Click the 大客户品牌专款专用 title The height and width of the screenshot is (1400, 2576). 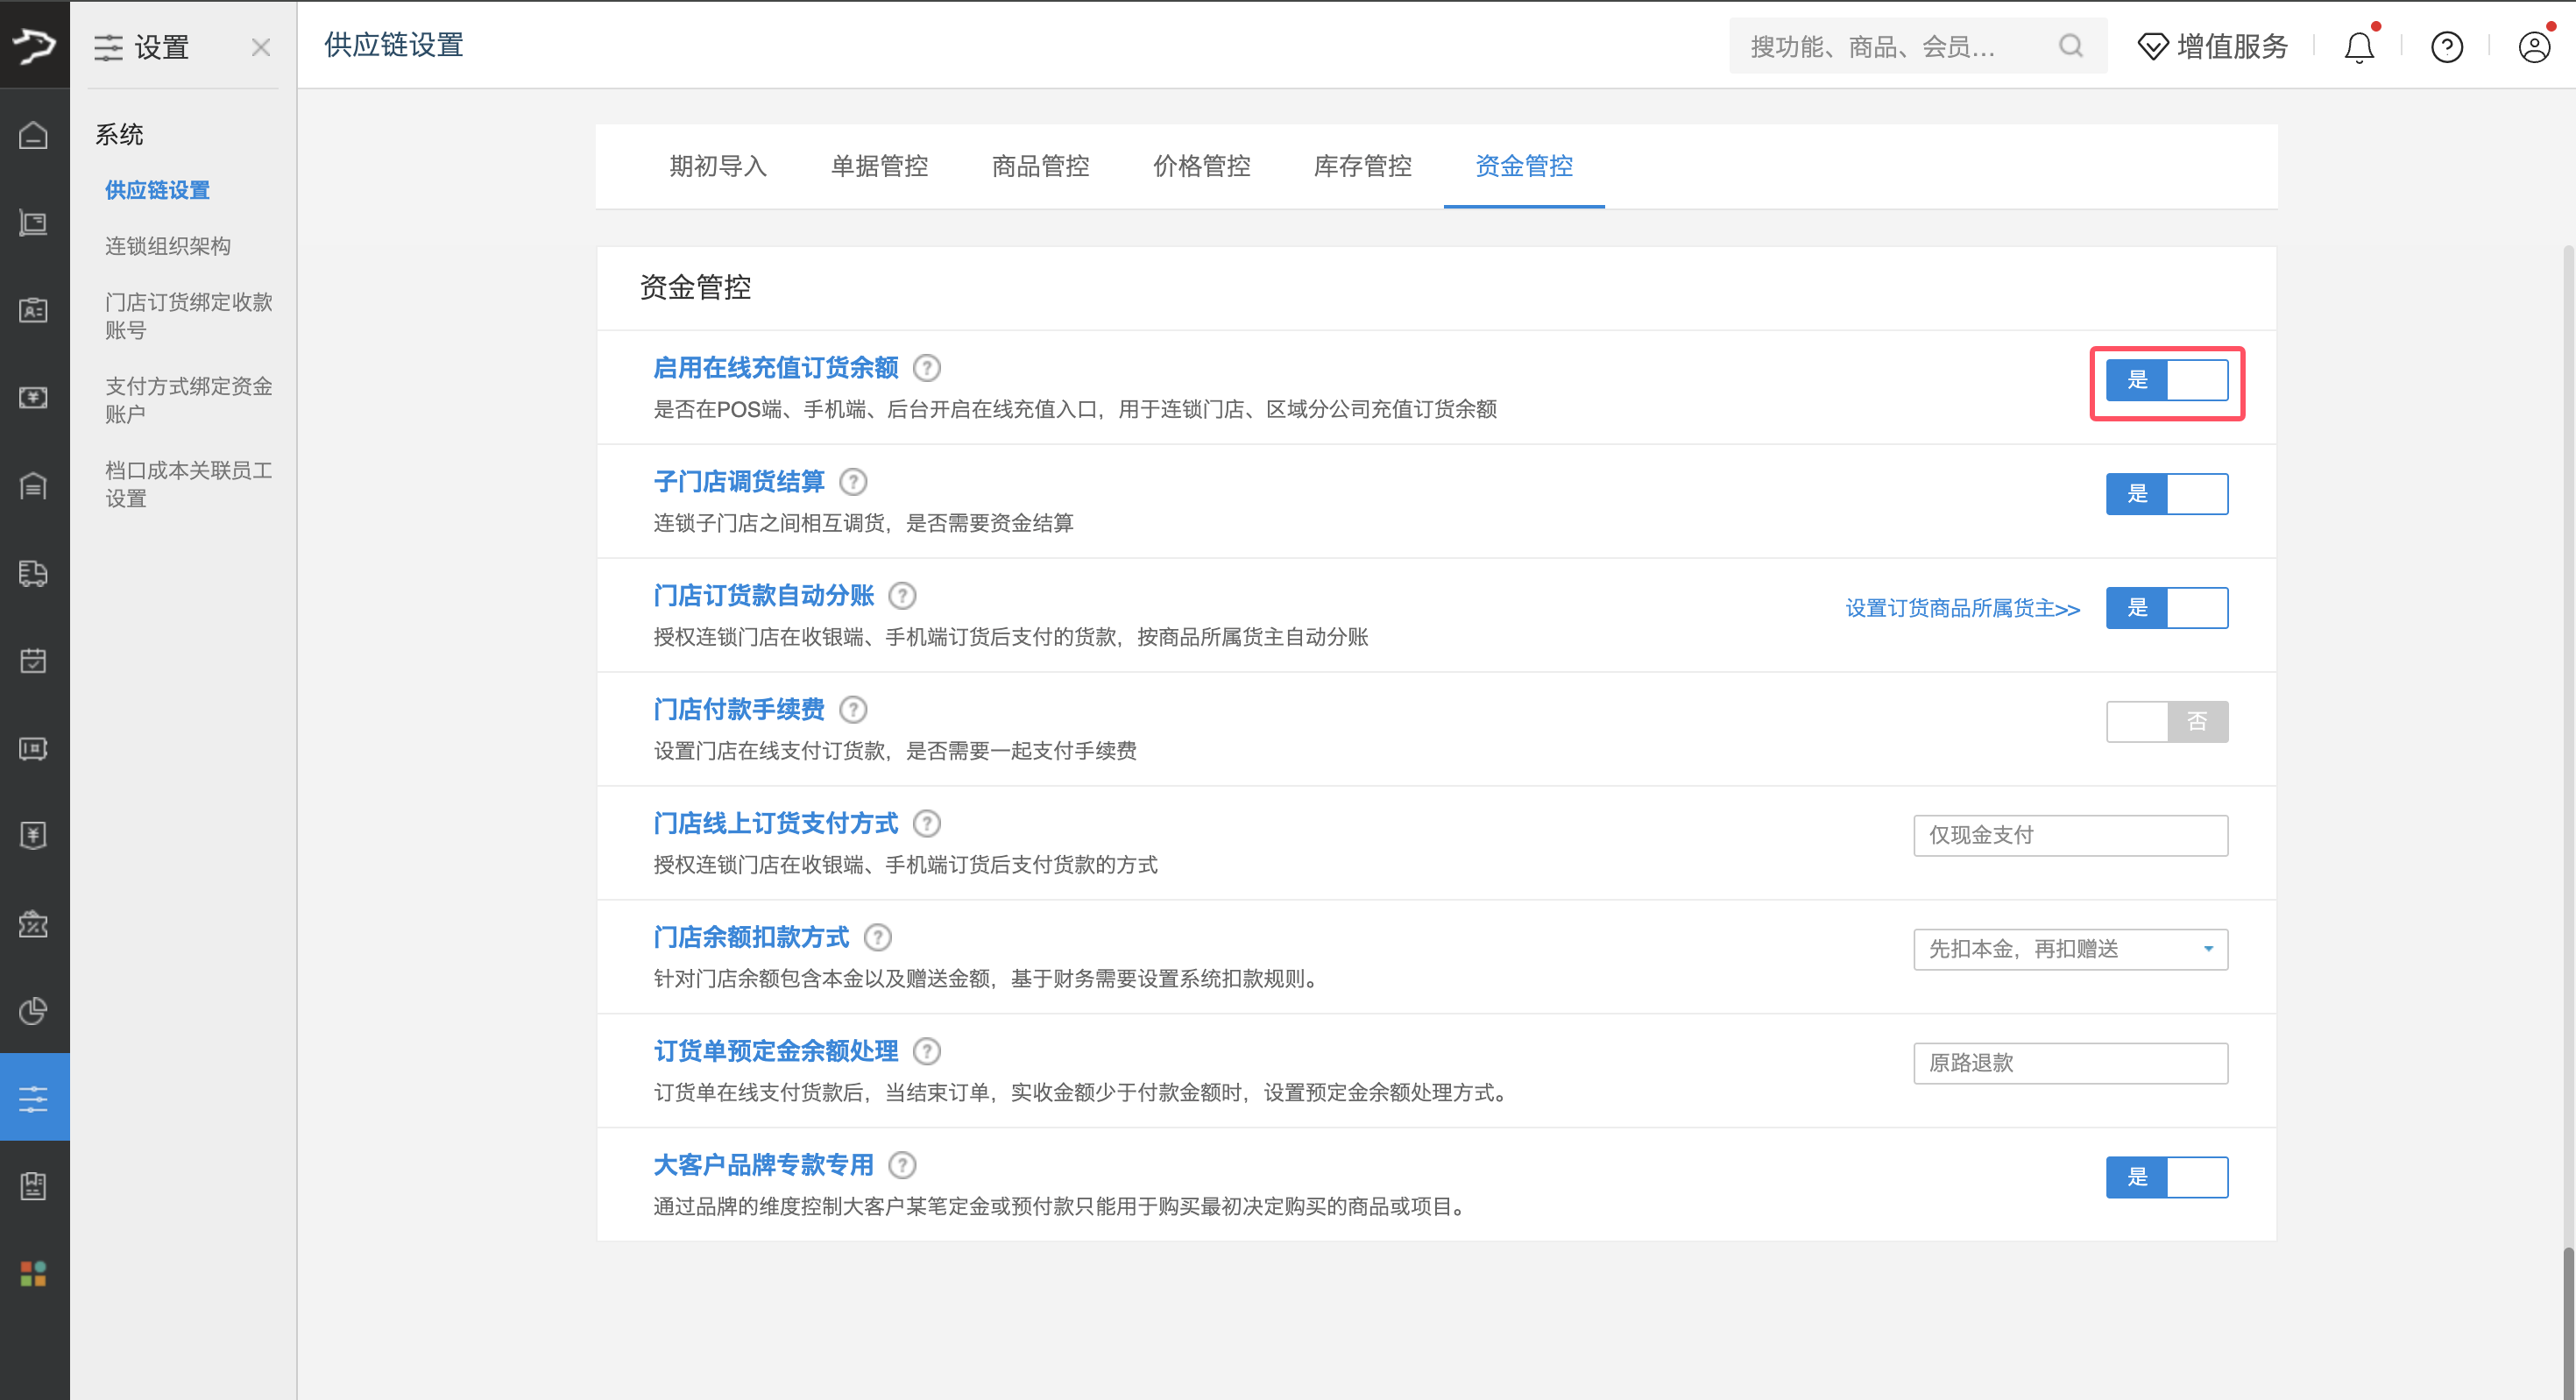763,1166
